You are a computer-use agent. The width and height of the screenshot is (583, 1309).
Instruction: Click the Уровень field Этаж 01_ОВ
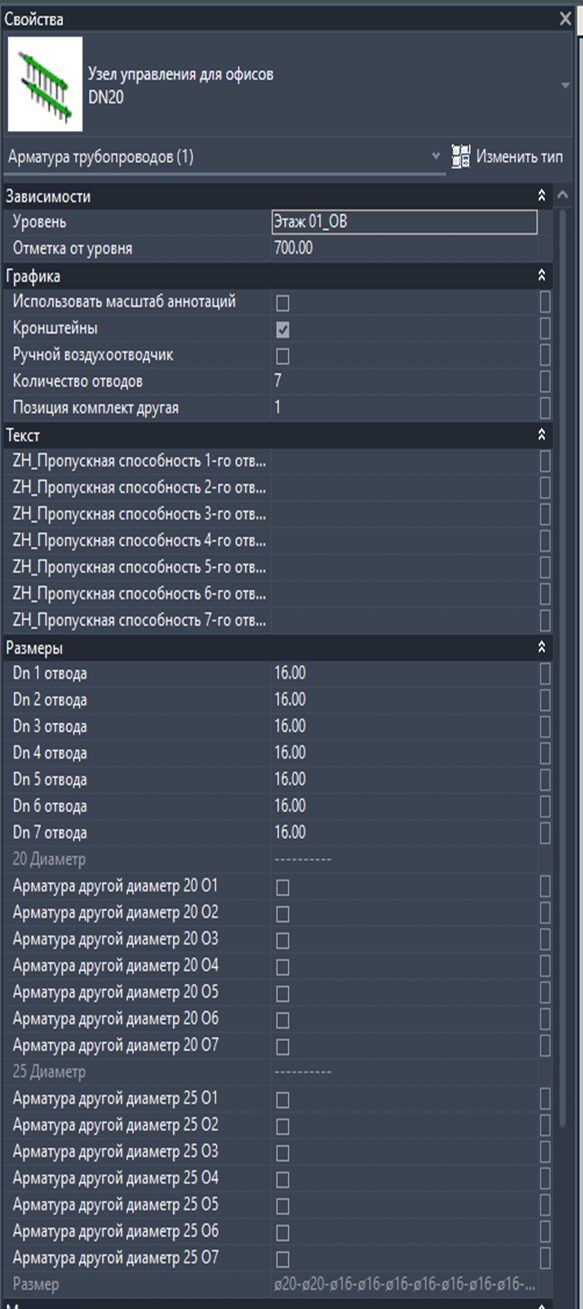[x=404, y=222]
